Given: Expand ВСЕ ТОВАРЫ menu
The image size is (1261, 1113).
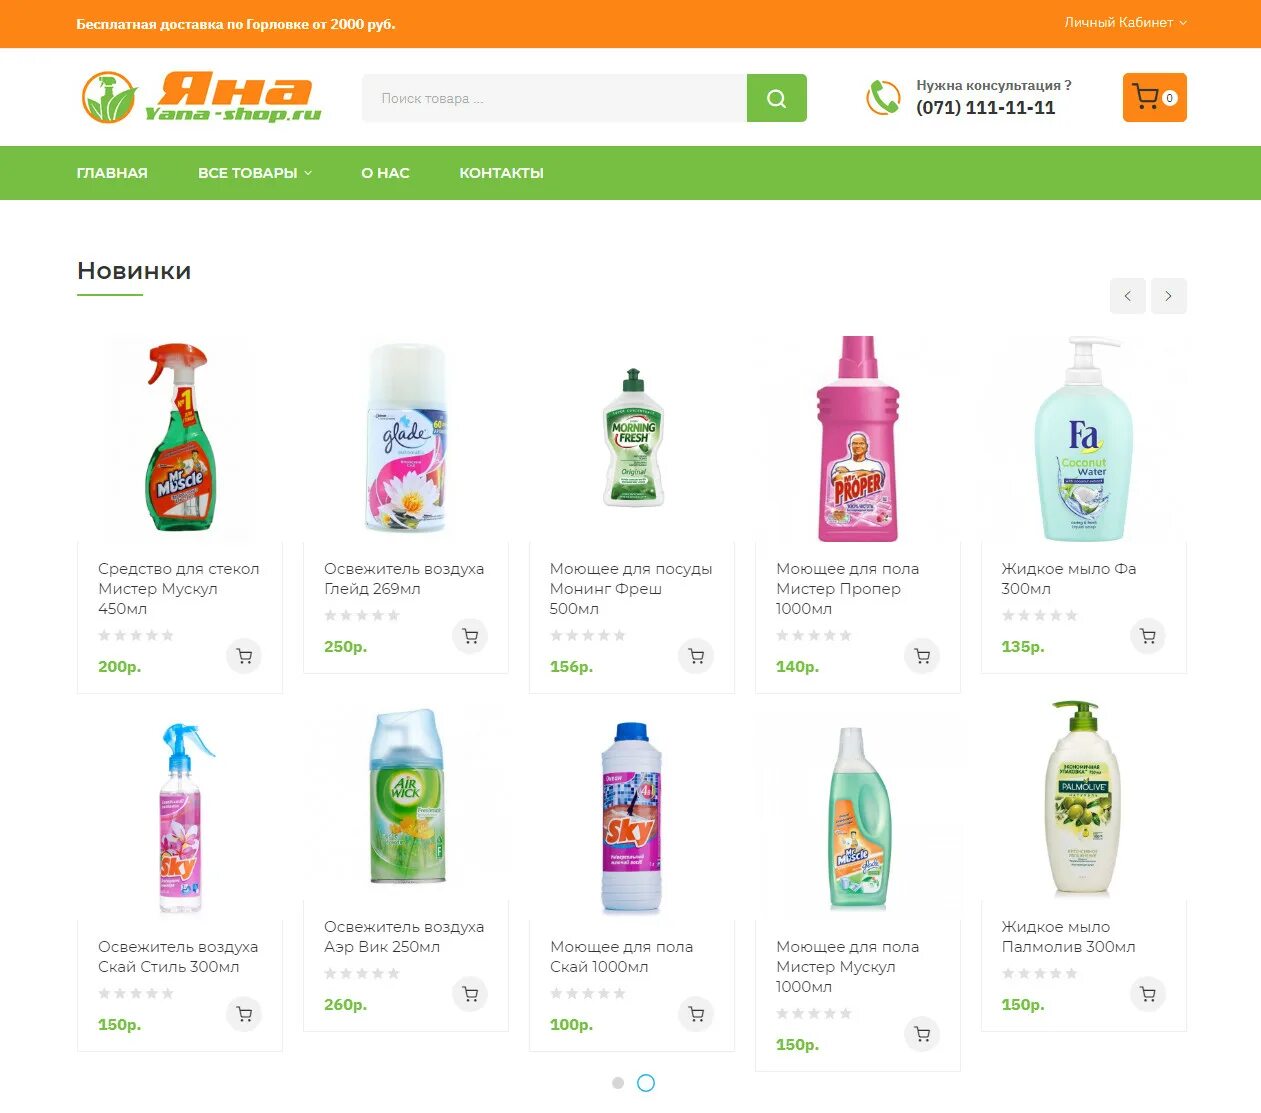Looking at the screenshot, I should point(255,173).
